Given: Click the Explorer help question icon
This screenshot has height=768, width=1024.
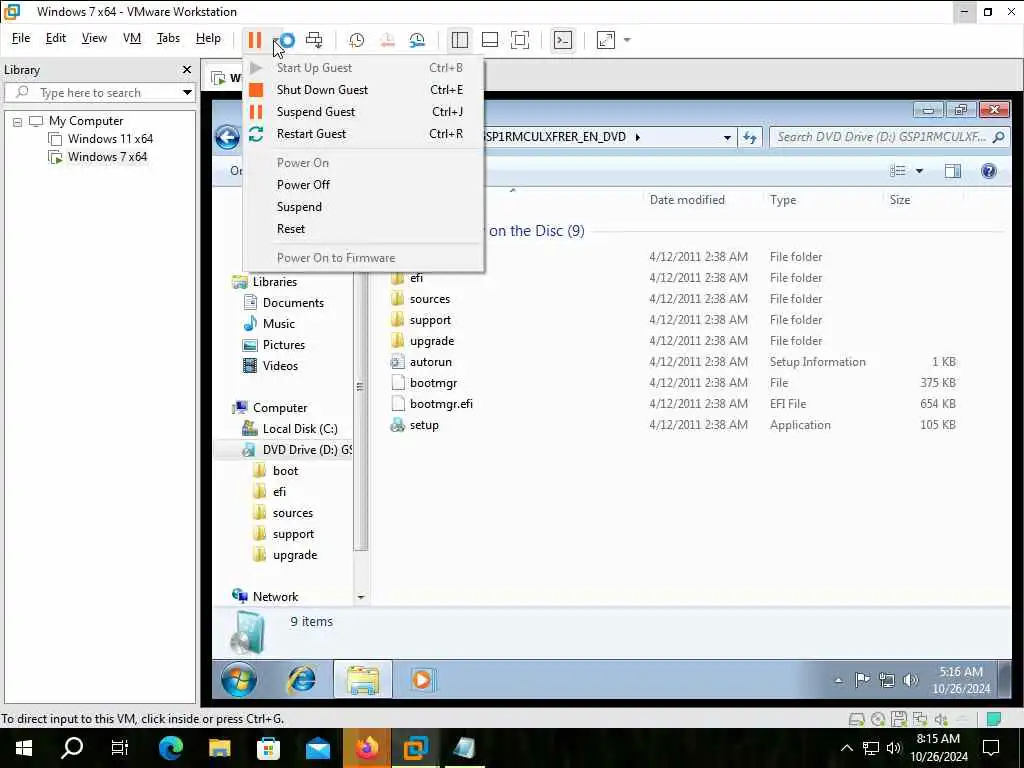Looking at the screenshot, I should point(989,171).
